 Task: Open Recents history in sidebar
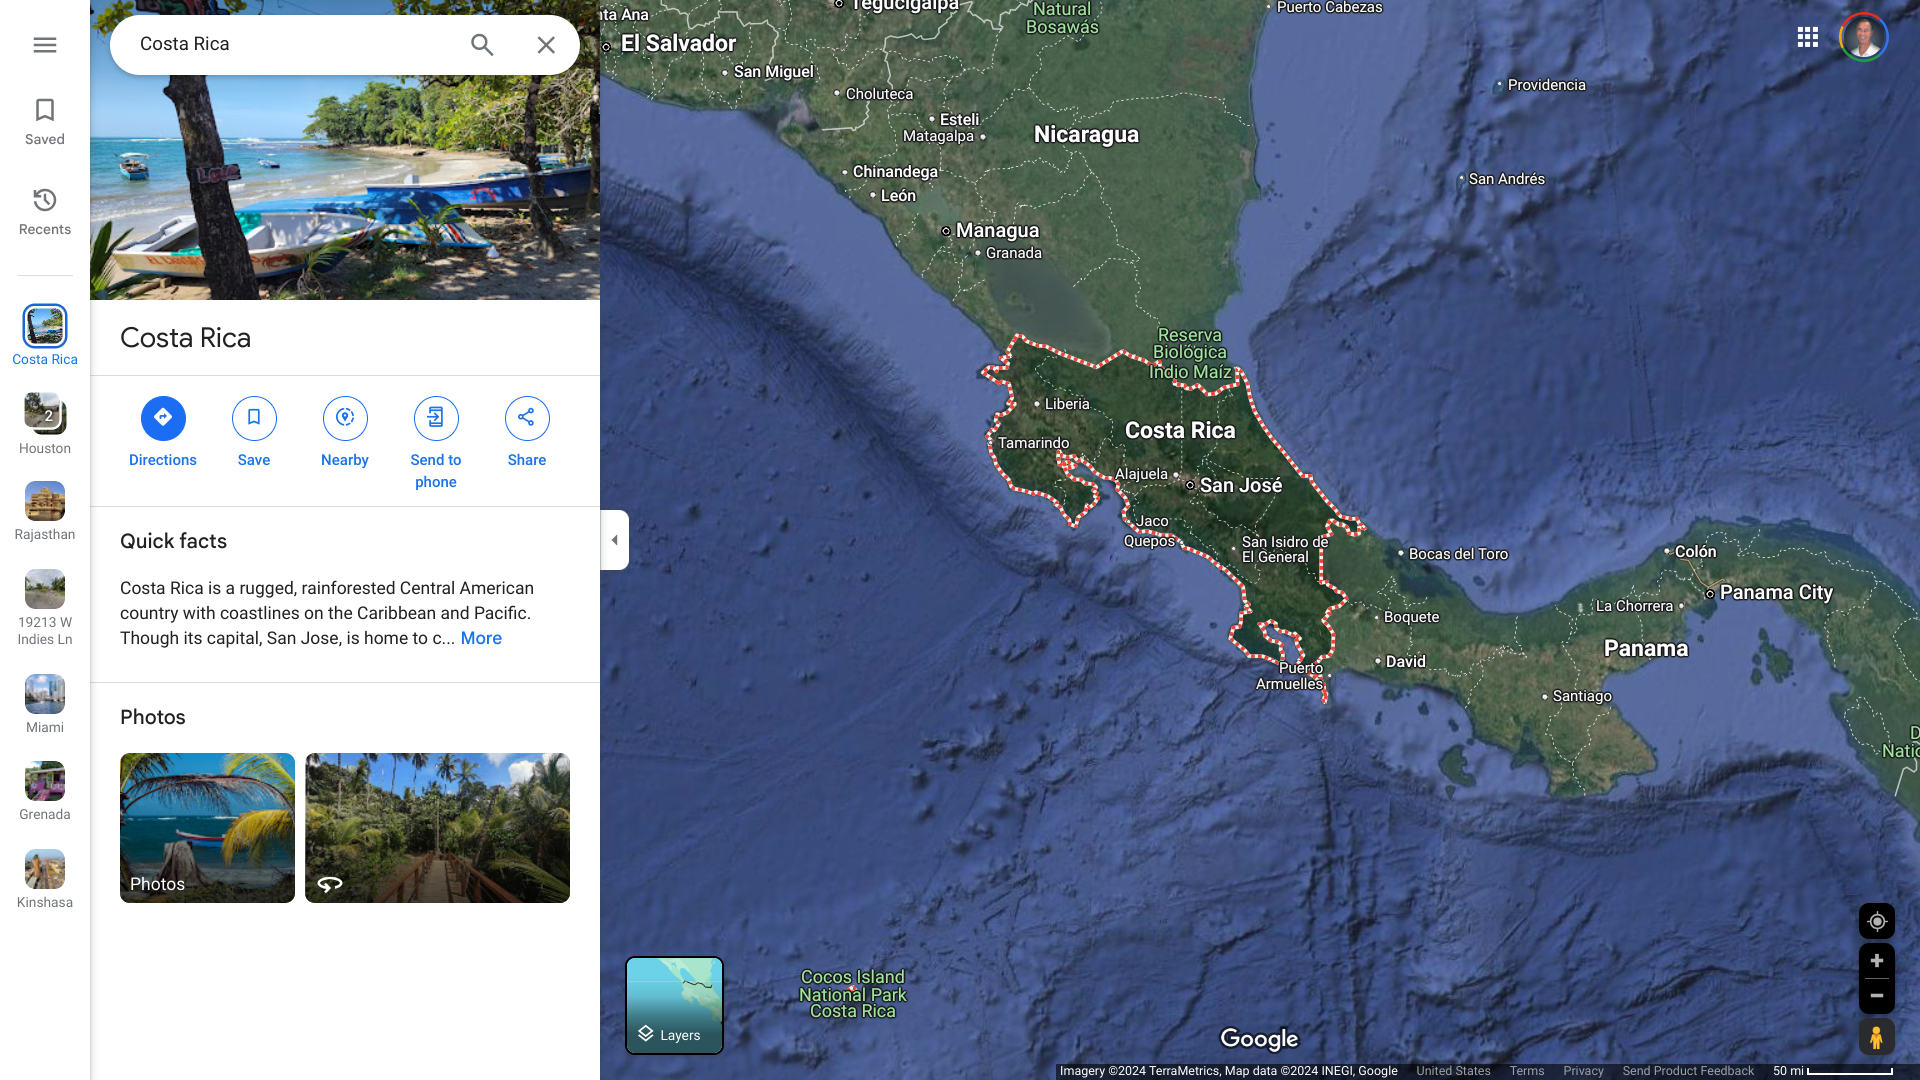click(x=45, y=211)
